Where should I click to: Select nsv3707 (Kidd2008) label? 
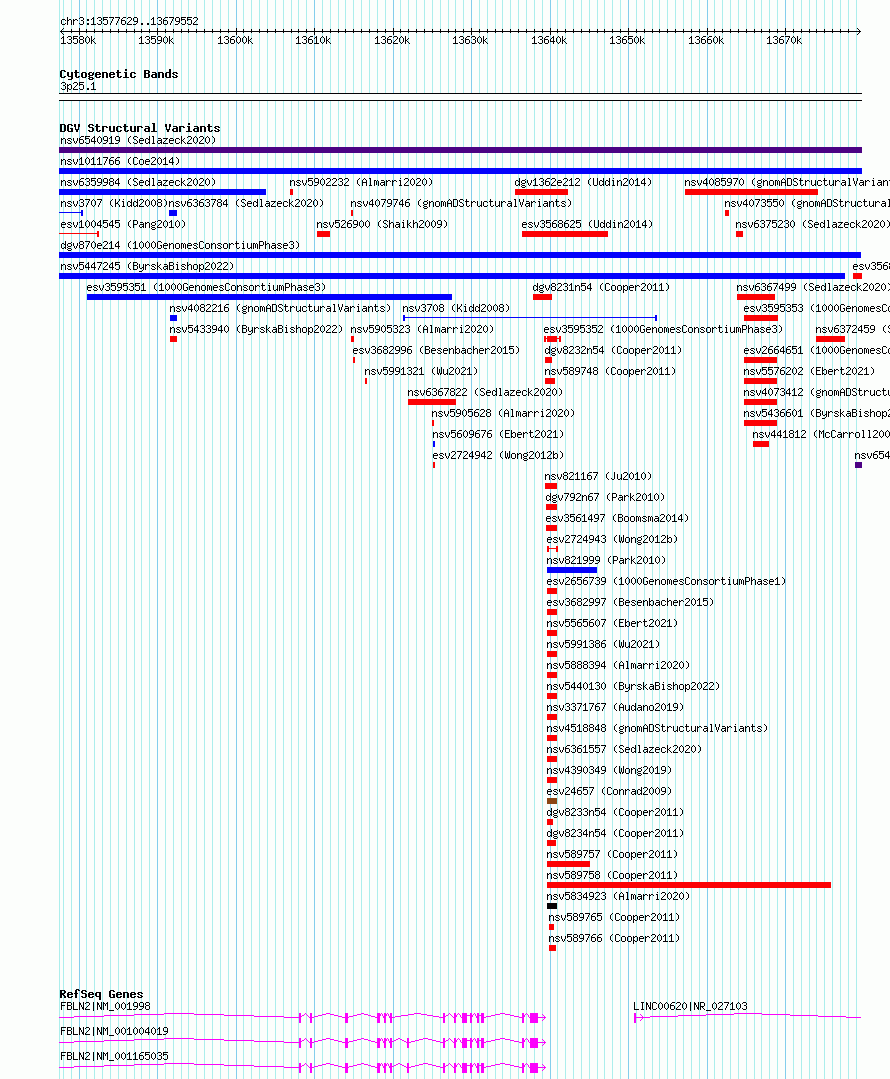click(x=114, y=203)
